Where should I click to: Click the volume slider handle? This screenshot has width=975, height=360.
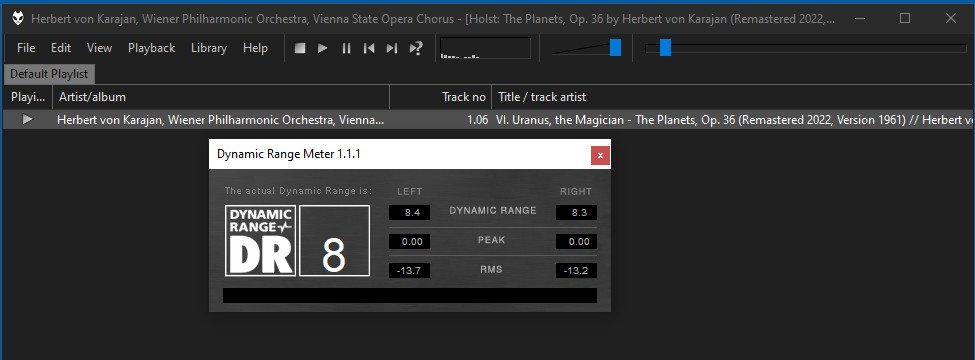click(616, 47)
